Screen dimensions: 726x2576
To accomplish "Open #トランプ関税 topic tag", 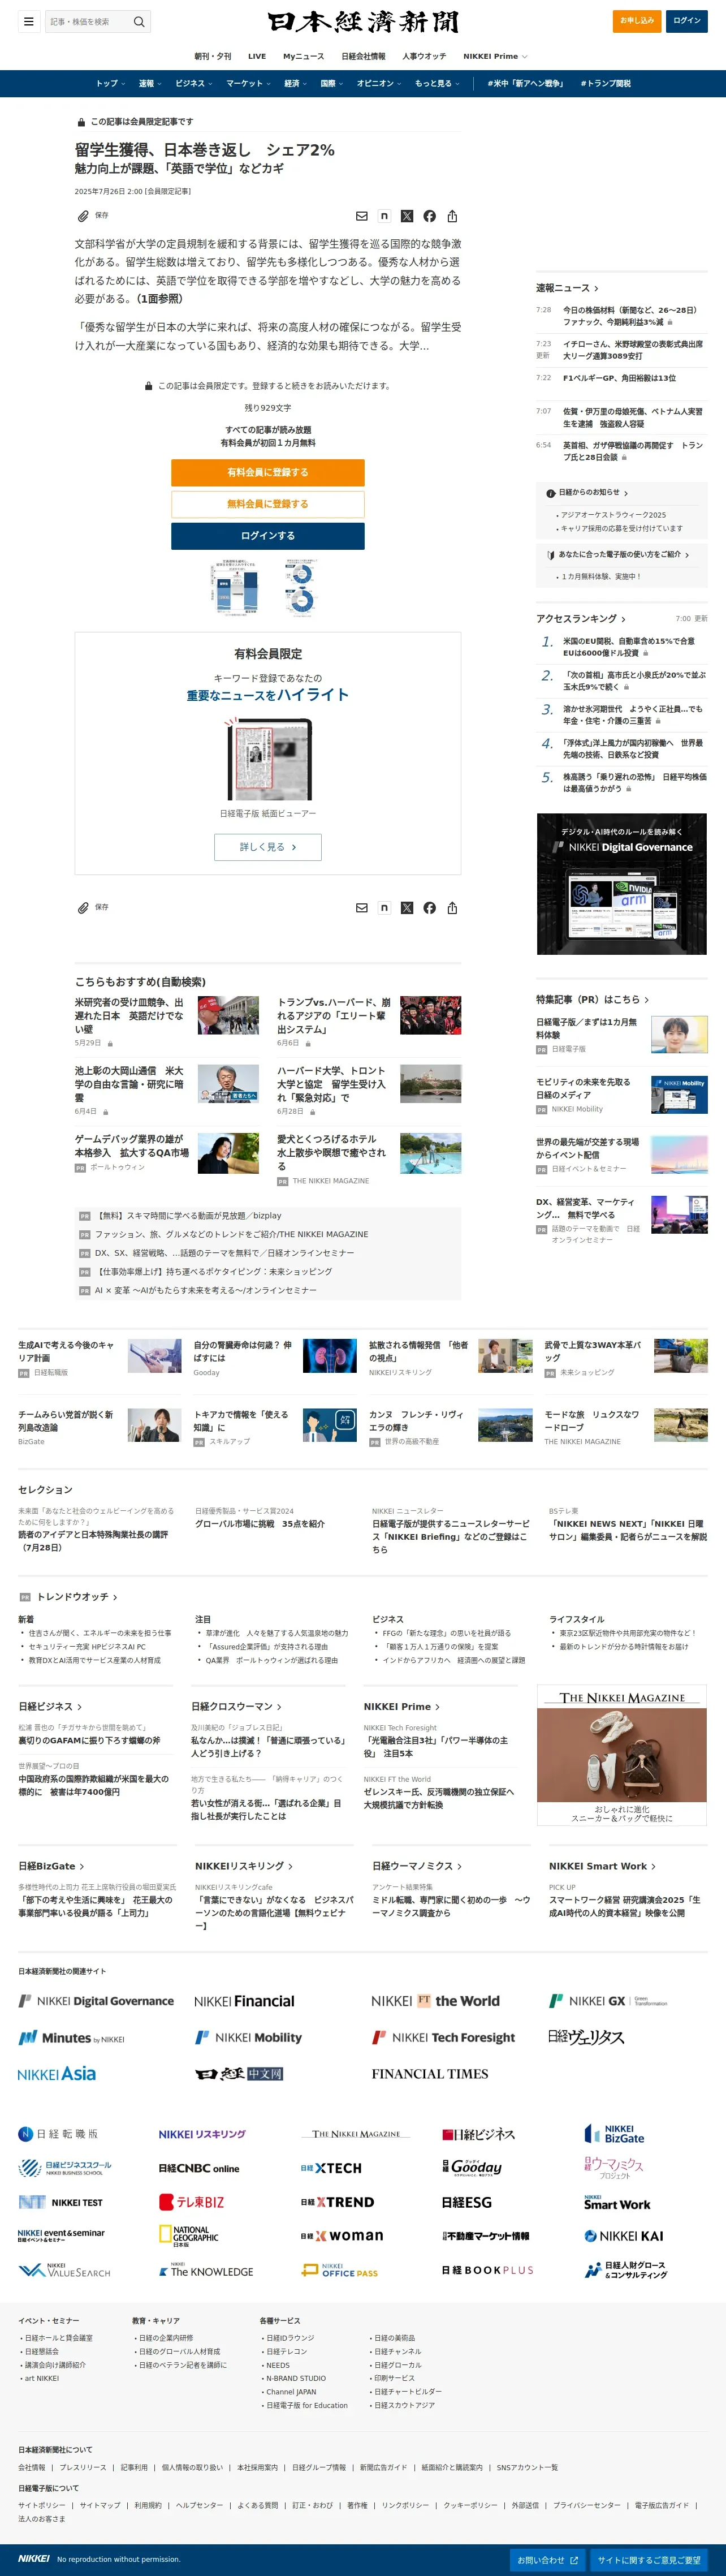I will [605, 84].
